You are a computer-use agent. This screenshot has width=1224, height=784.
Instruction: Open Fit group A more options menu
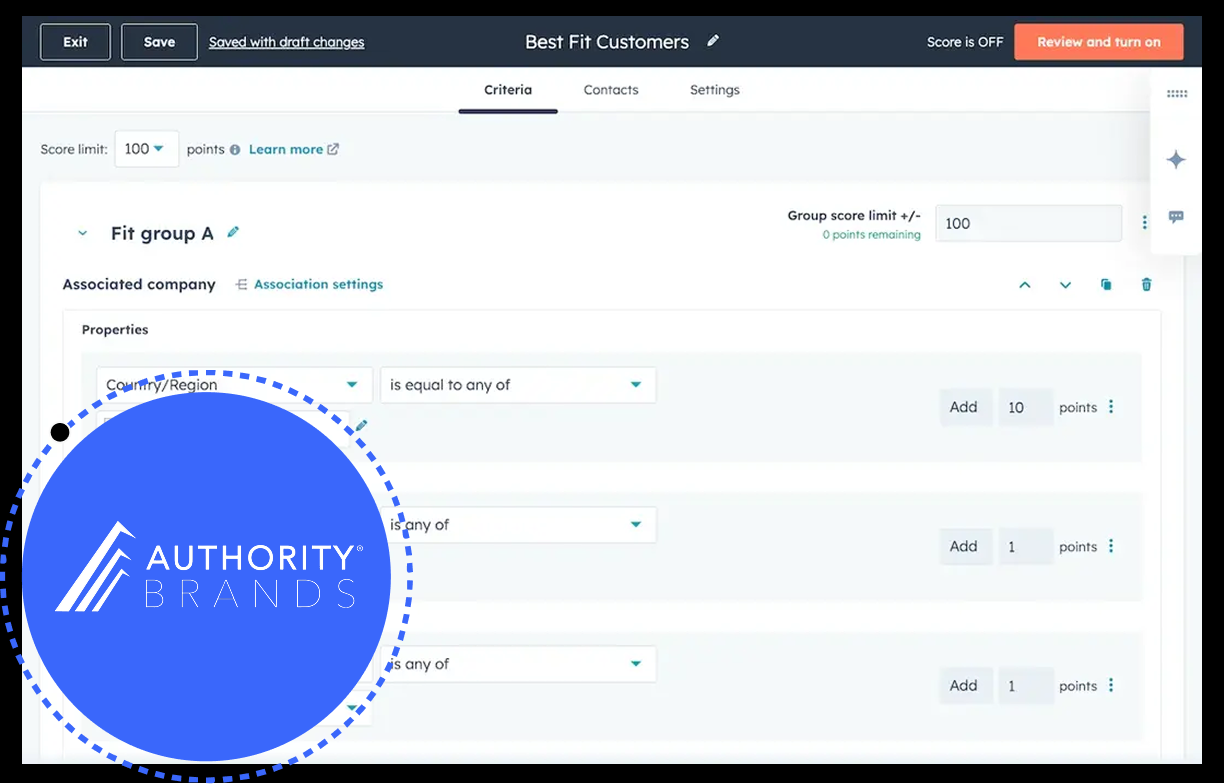1145,223
